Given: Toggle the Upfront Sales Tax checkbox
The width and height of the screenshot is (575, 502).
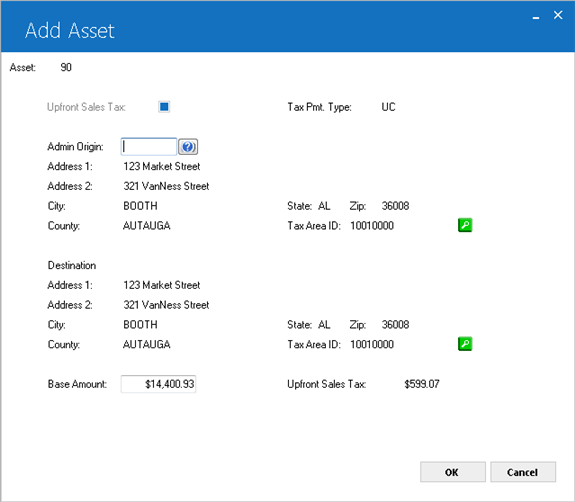Looking at the screenshot, I should click(x=164, y=107).
